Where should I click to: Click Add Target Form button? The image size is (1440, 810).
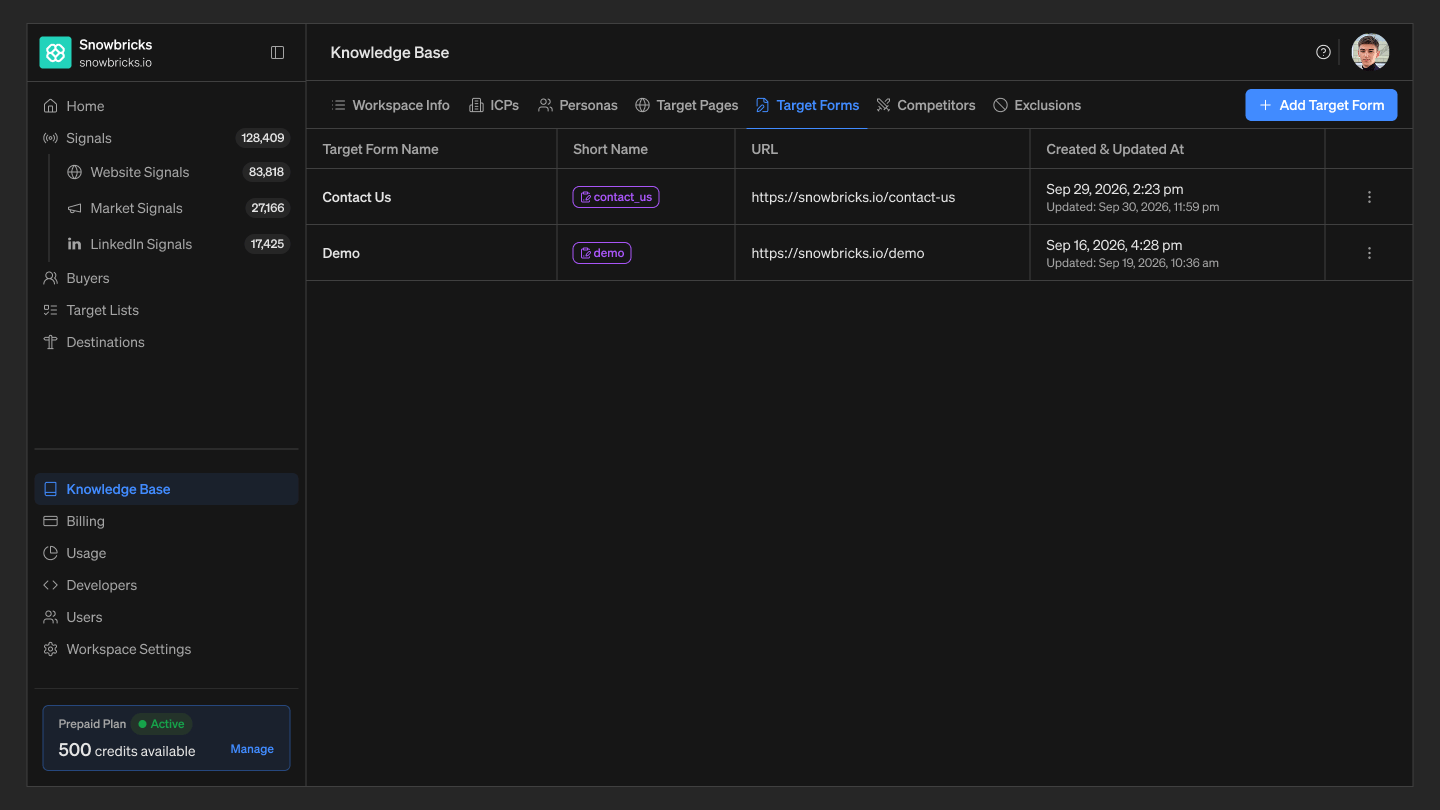click(1321, 105)
